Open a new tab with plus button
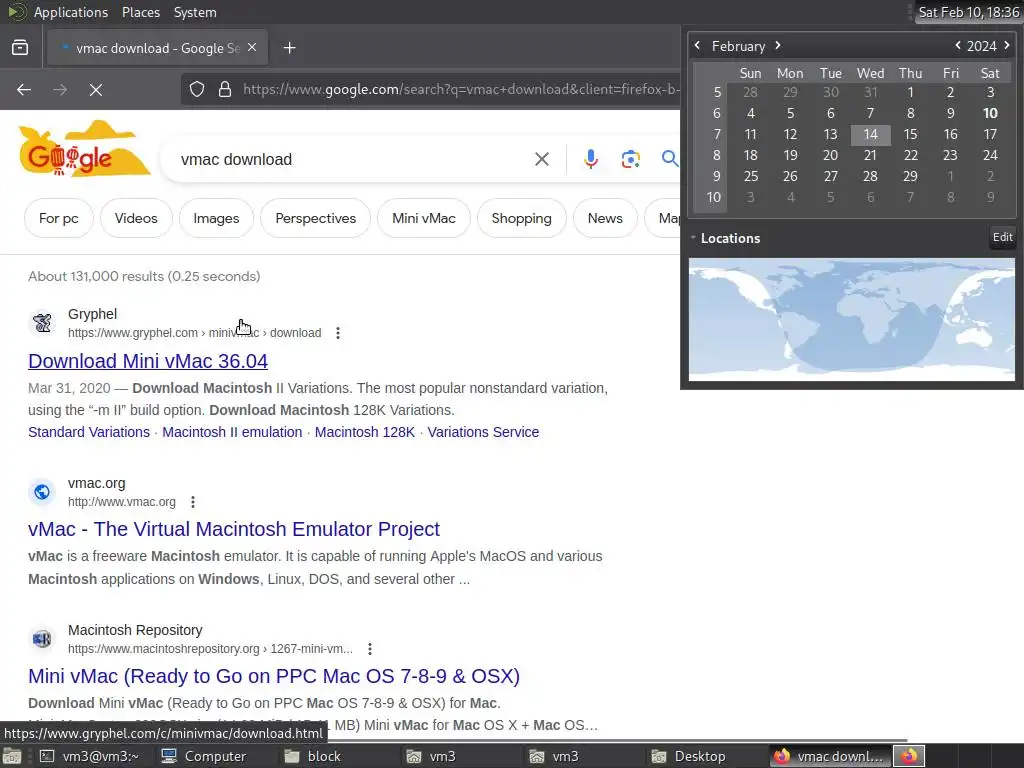The image size is (1024, 768). [x=289, y=48]
